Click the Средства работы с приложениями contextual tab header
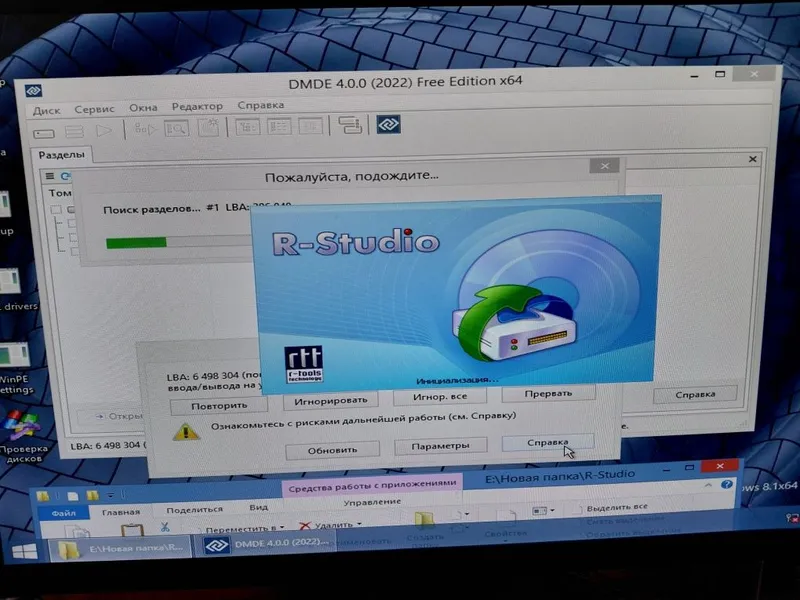Image resolution: width=800 pixels, height=600 pixels. pos(372,485)
